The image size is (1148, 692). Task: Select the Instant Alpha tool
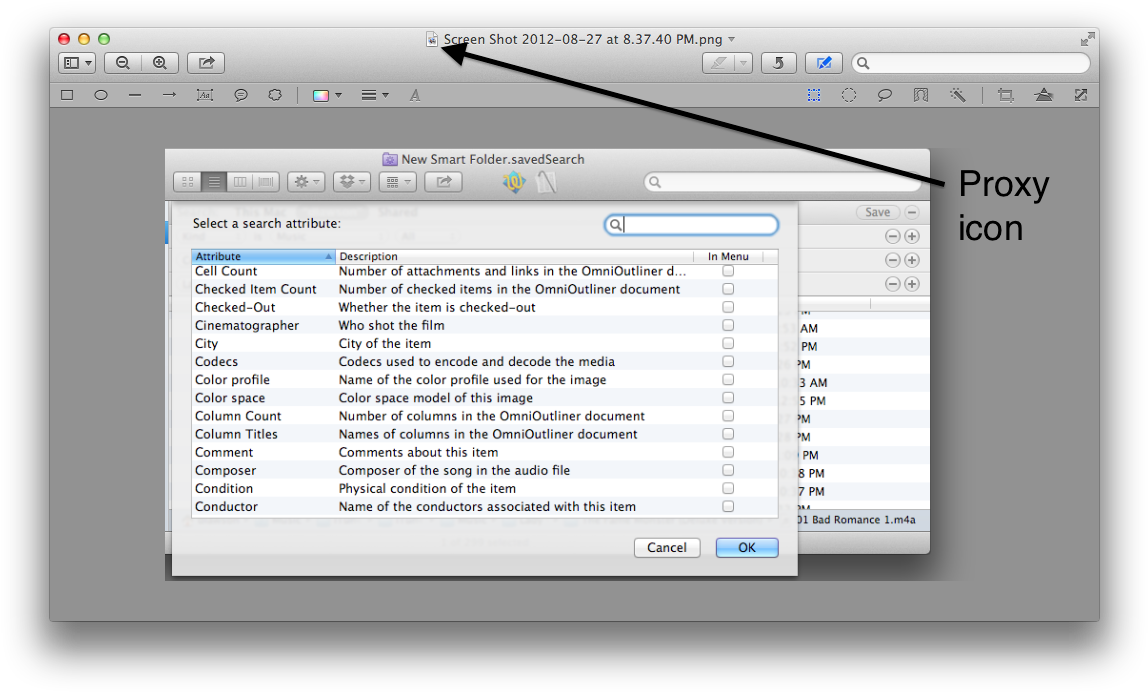[x=957, y=95]
